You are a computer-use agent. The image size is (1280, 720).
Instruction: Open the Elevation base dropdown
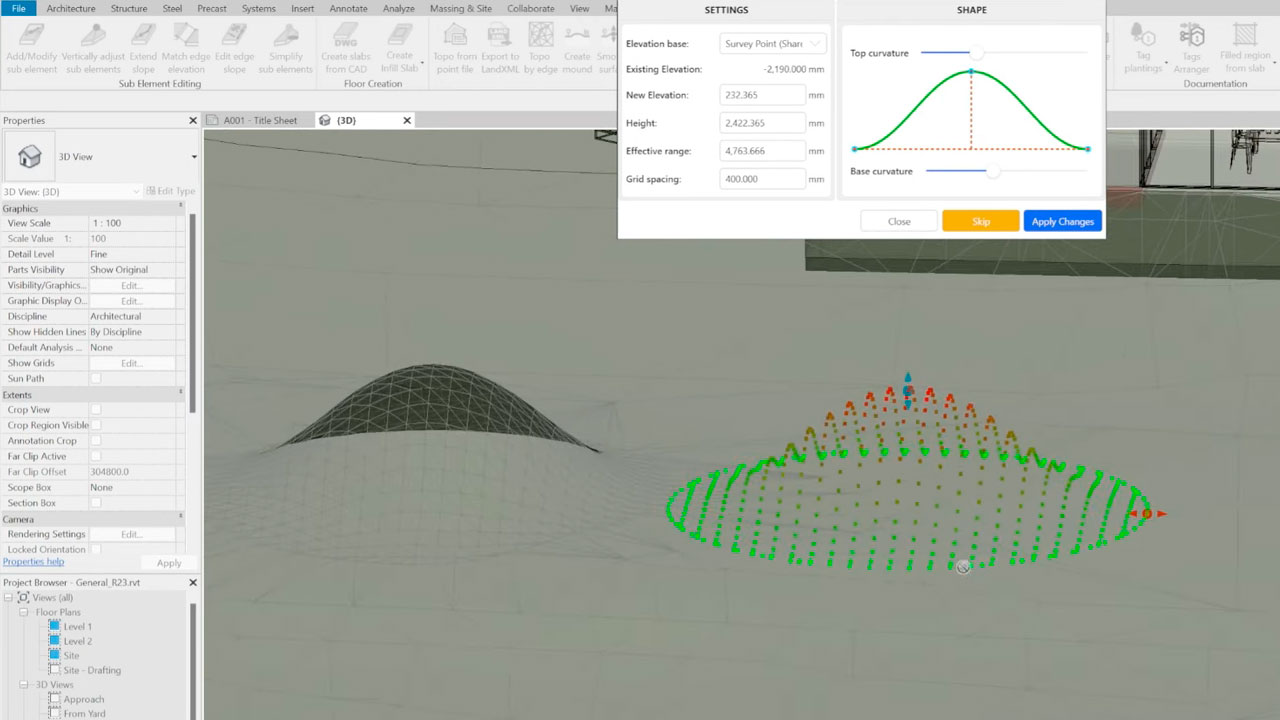click(x=773, y=44)
